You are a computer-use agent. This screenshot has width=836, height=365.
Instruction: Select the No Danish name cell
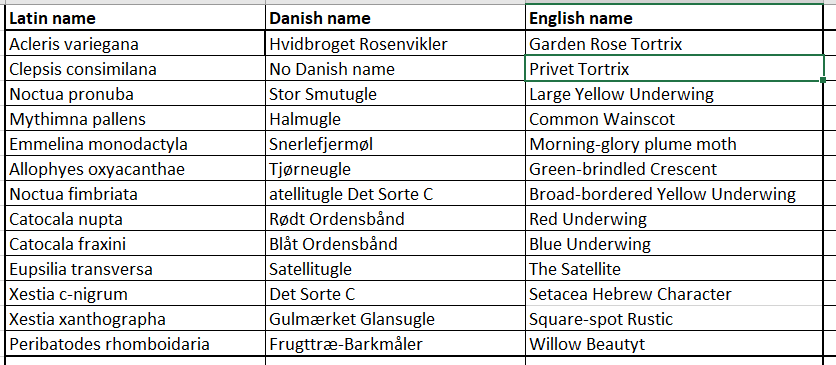click(395, 68)
